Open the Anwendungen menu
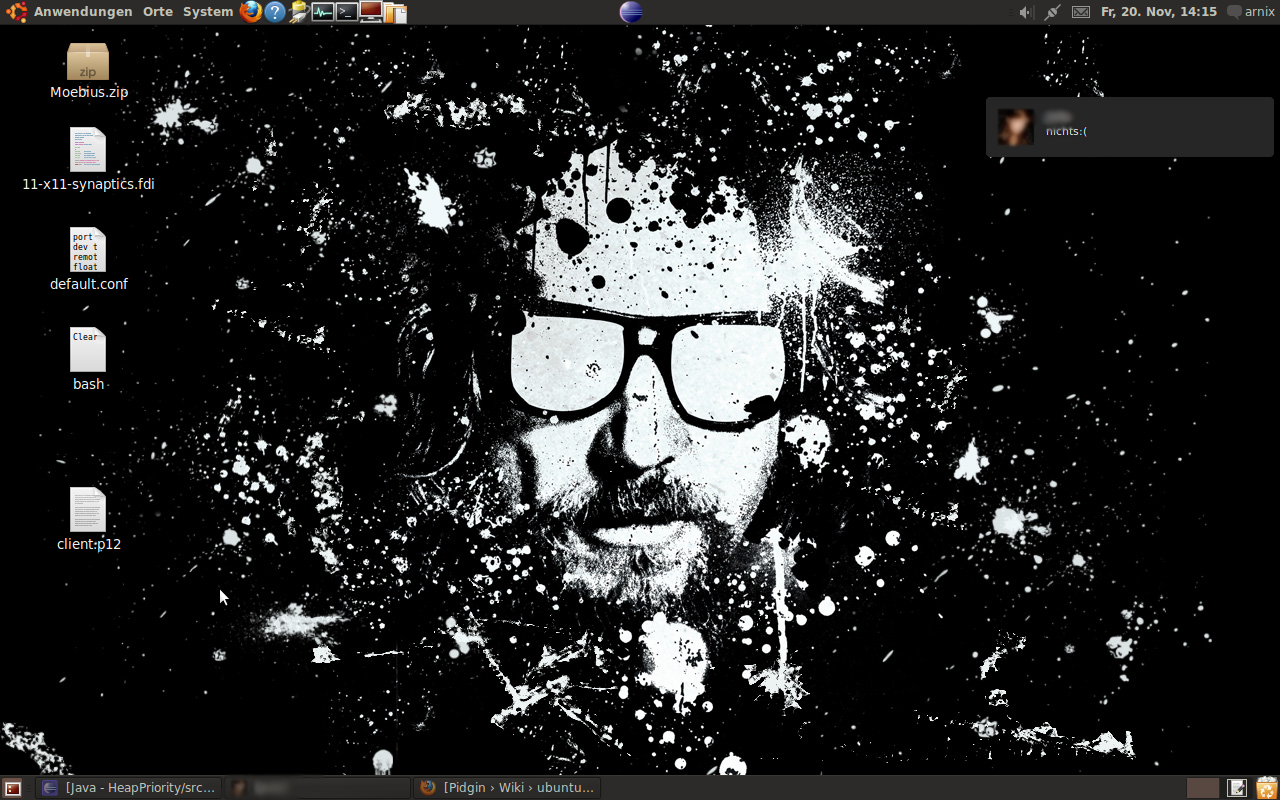Viewport: 1280px width, 800px height. coord(83,12)
